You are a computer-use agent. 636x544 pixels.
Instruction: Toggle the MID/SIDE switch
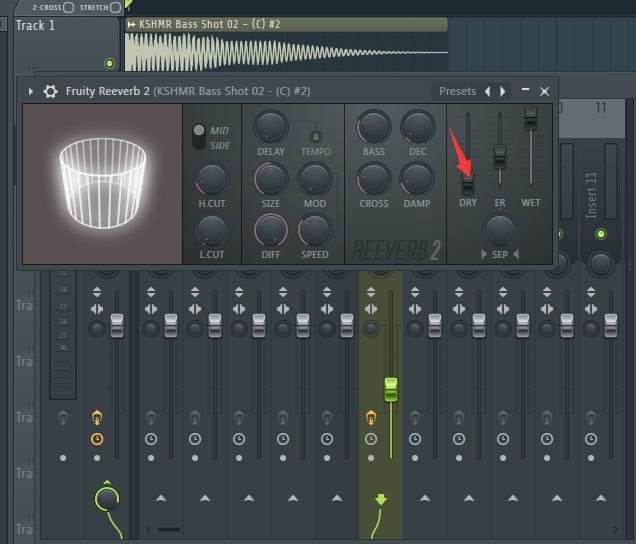coord(199,136)
